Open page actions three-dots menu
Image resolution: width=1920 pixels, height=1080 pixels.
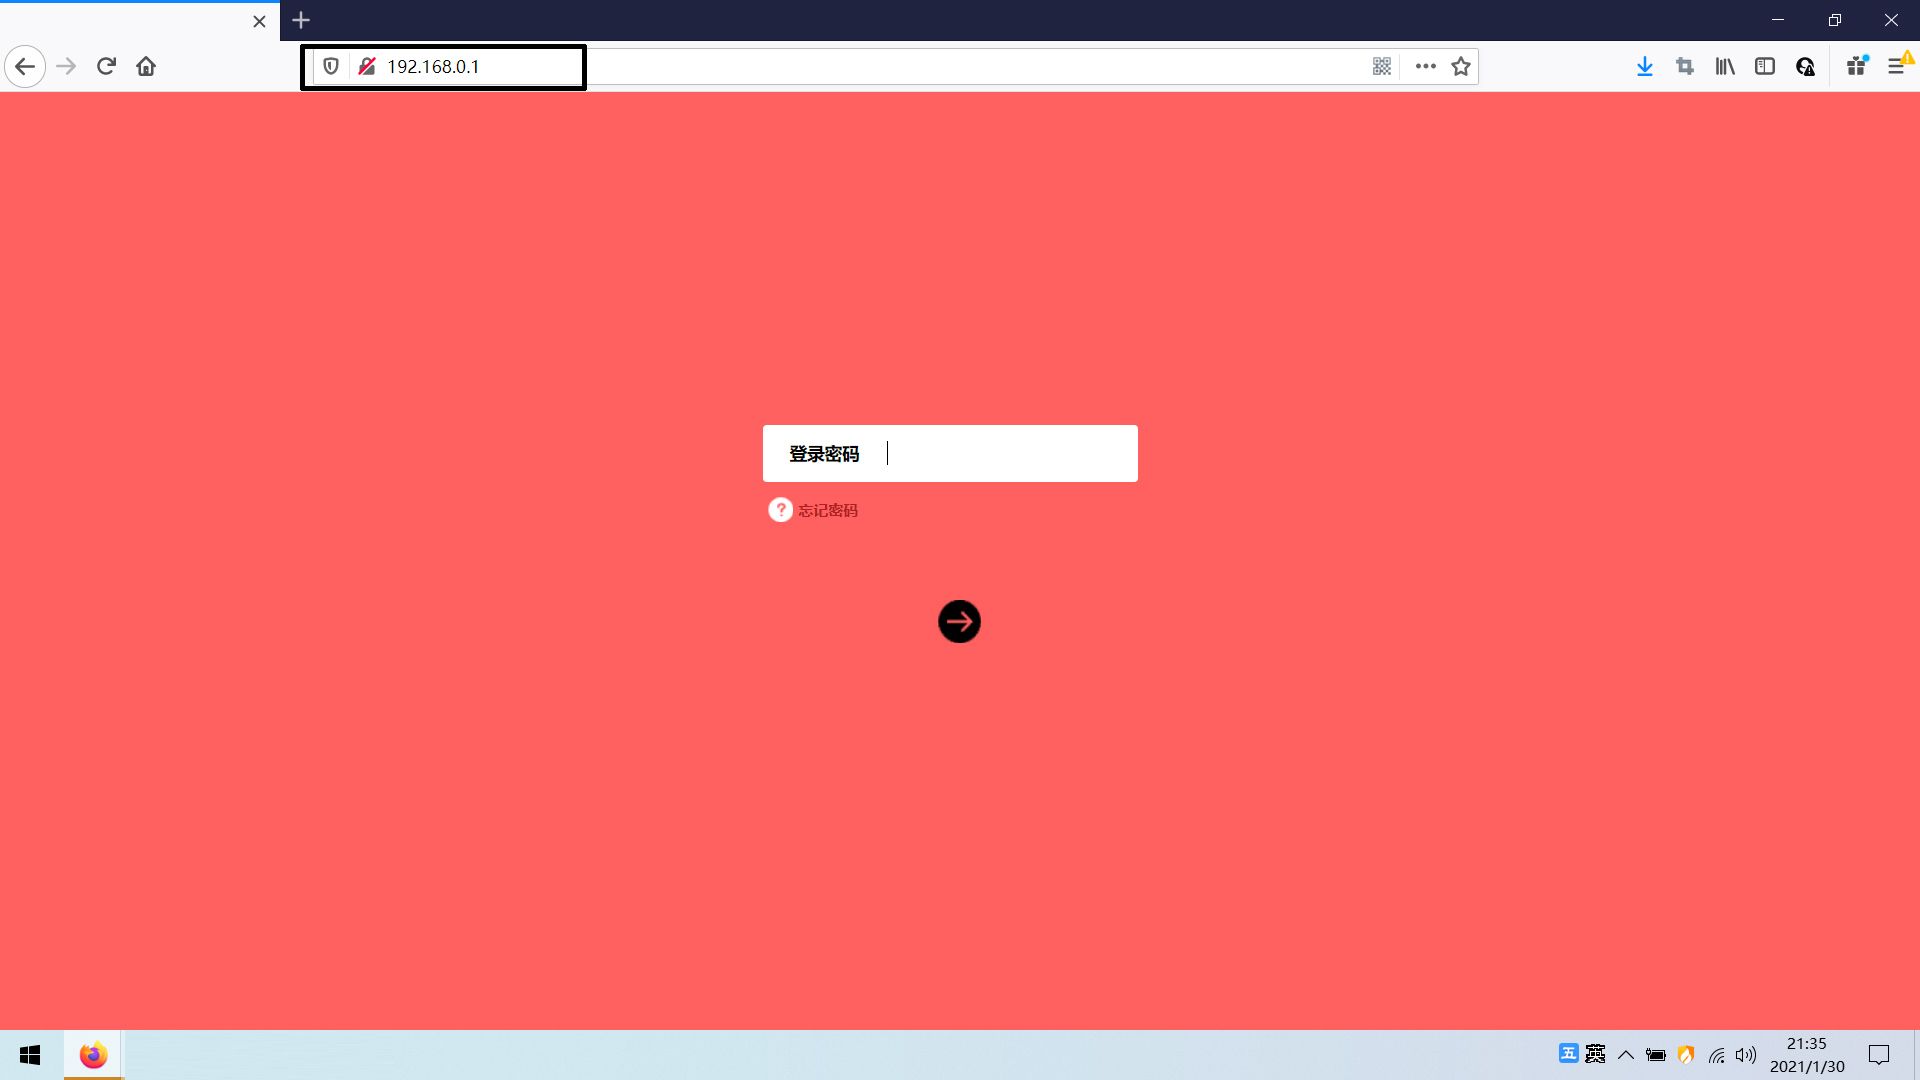(x=1426, y=66)
